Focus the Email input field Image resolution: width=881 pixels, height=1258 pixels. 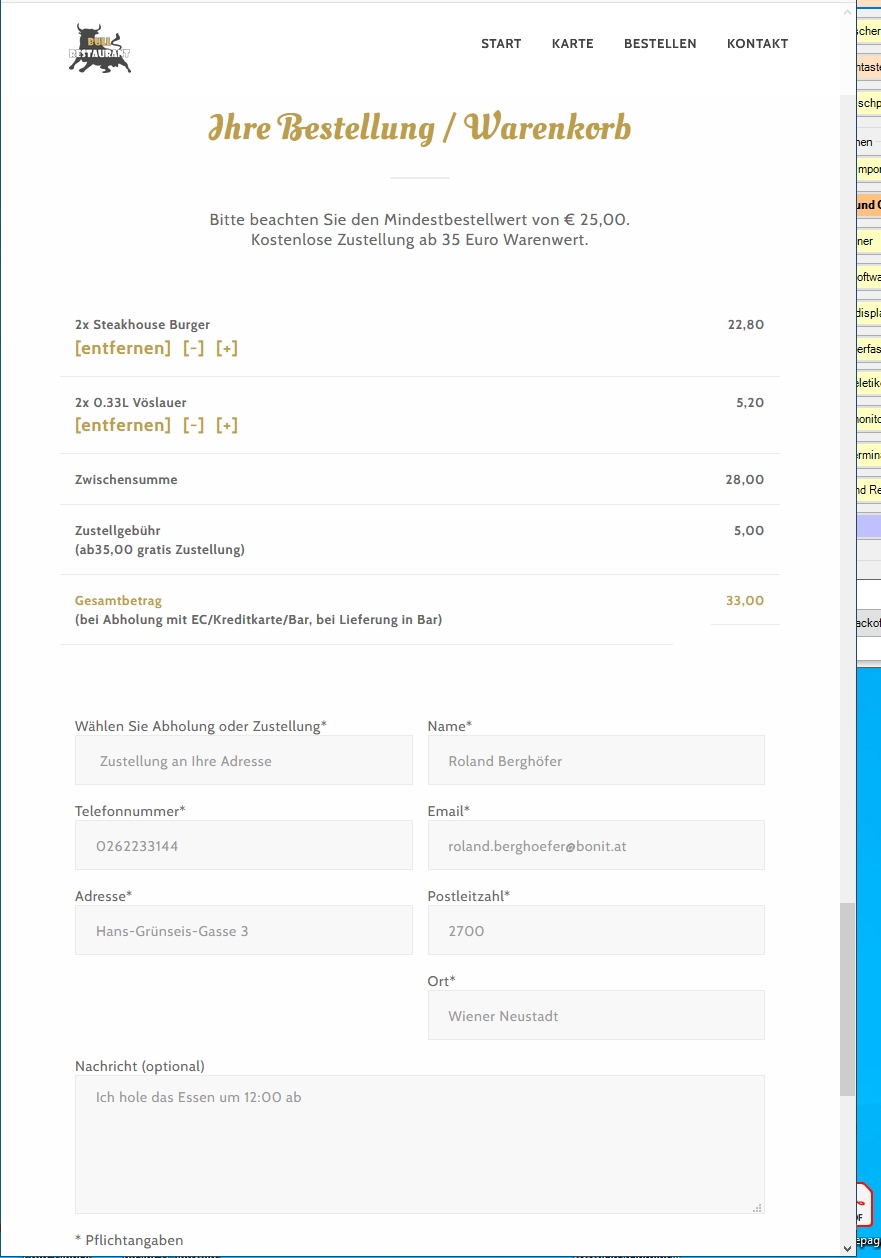pyautogui.click(x=596, y=846)
